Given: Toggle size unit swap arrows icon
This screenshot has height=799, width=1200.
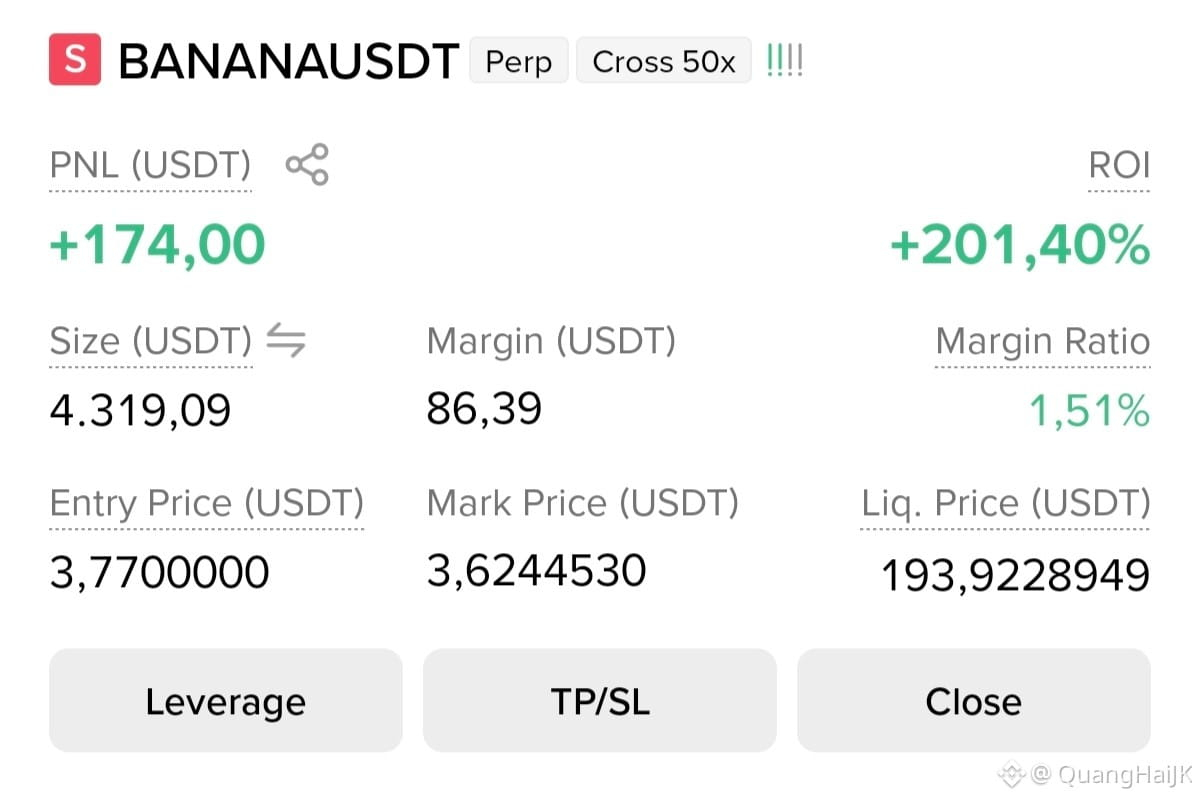Looking at the screenshot, I should [x=286, y=343].
